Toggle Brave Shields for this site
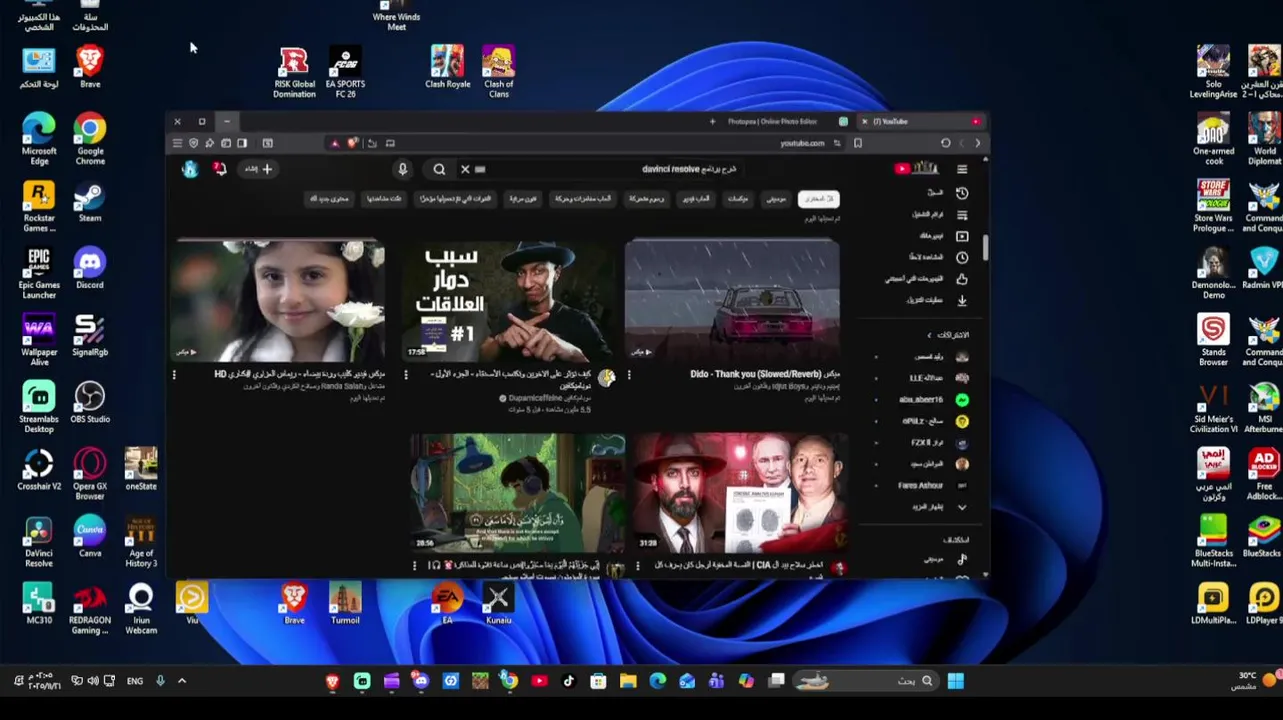 point(352,143)
